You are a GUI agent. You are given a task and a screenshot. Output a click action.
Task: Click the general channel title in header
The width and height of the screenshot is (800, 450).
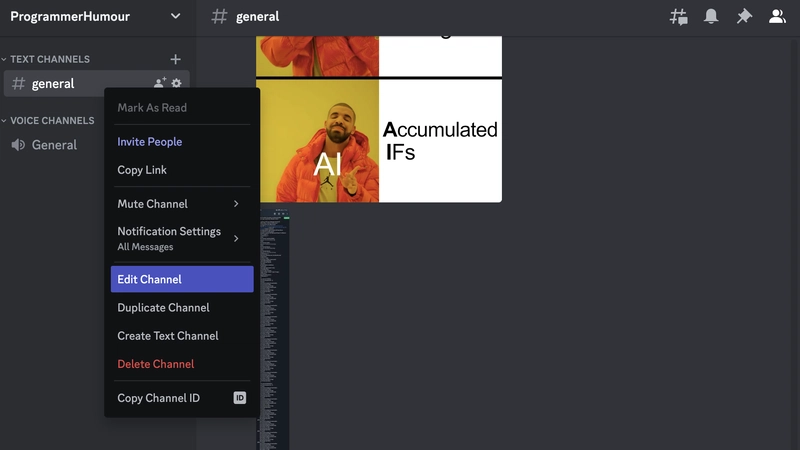[x=257, y=16]
